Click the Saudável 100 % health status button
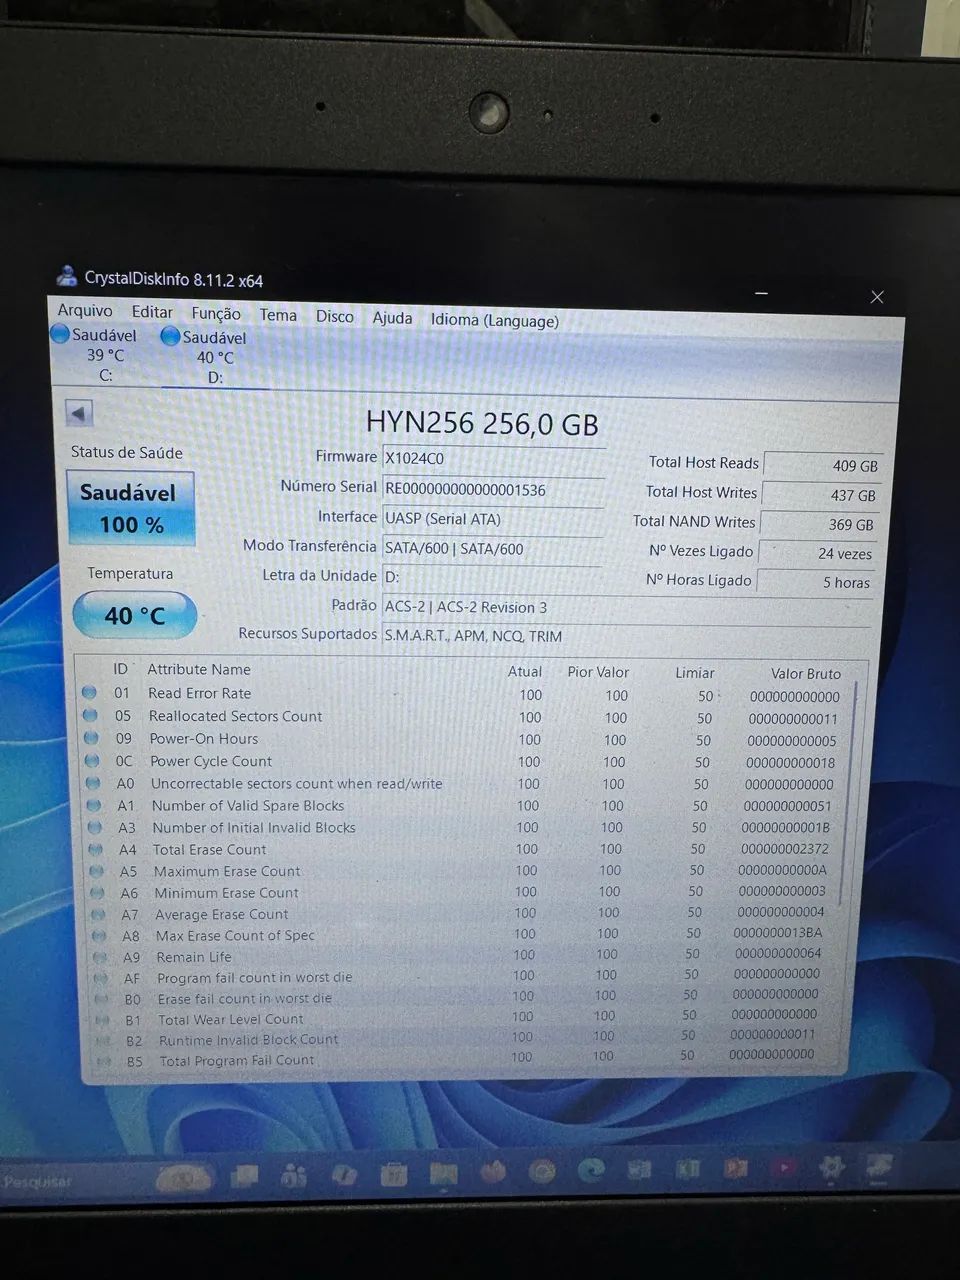Viewport: 960px width, 1280px height. point(130,508)
